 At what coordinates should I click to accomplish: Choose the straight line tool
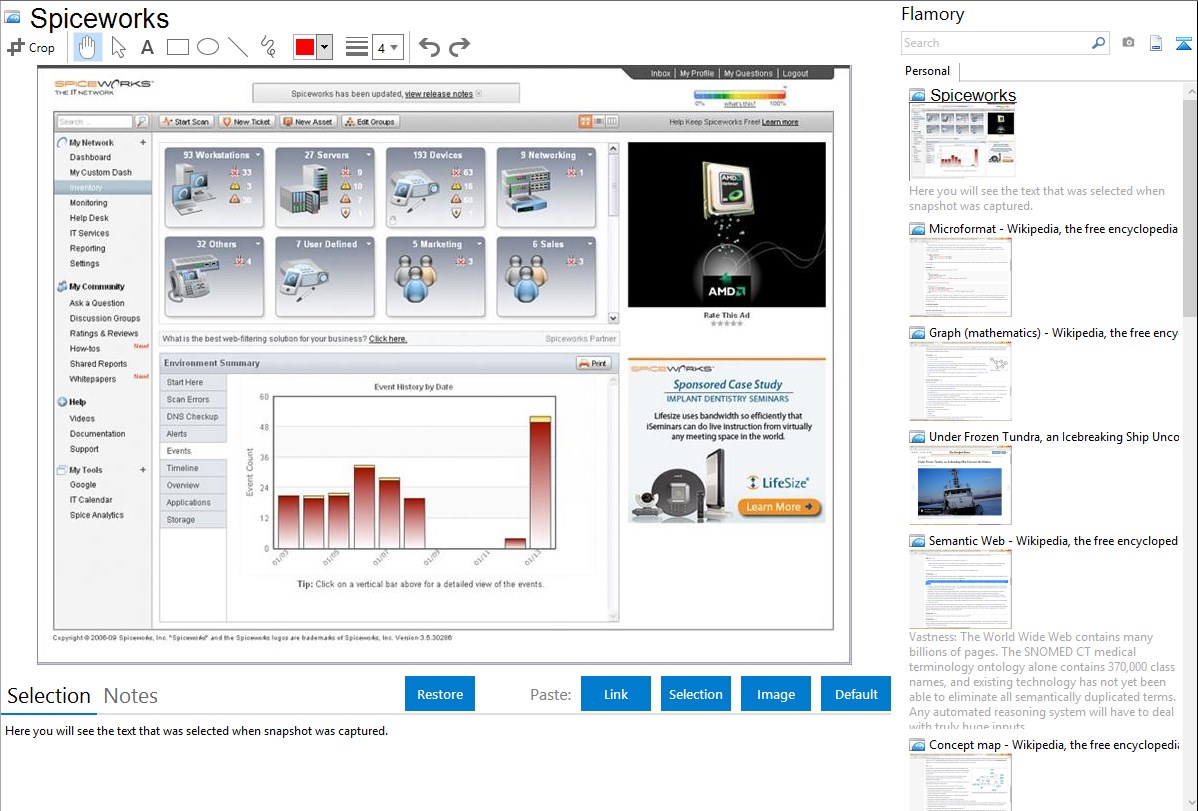pos(238,47)
